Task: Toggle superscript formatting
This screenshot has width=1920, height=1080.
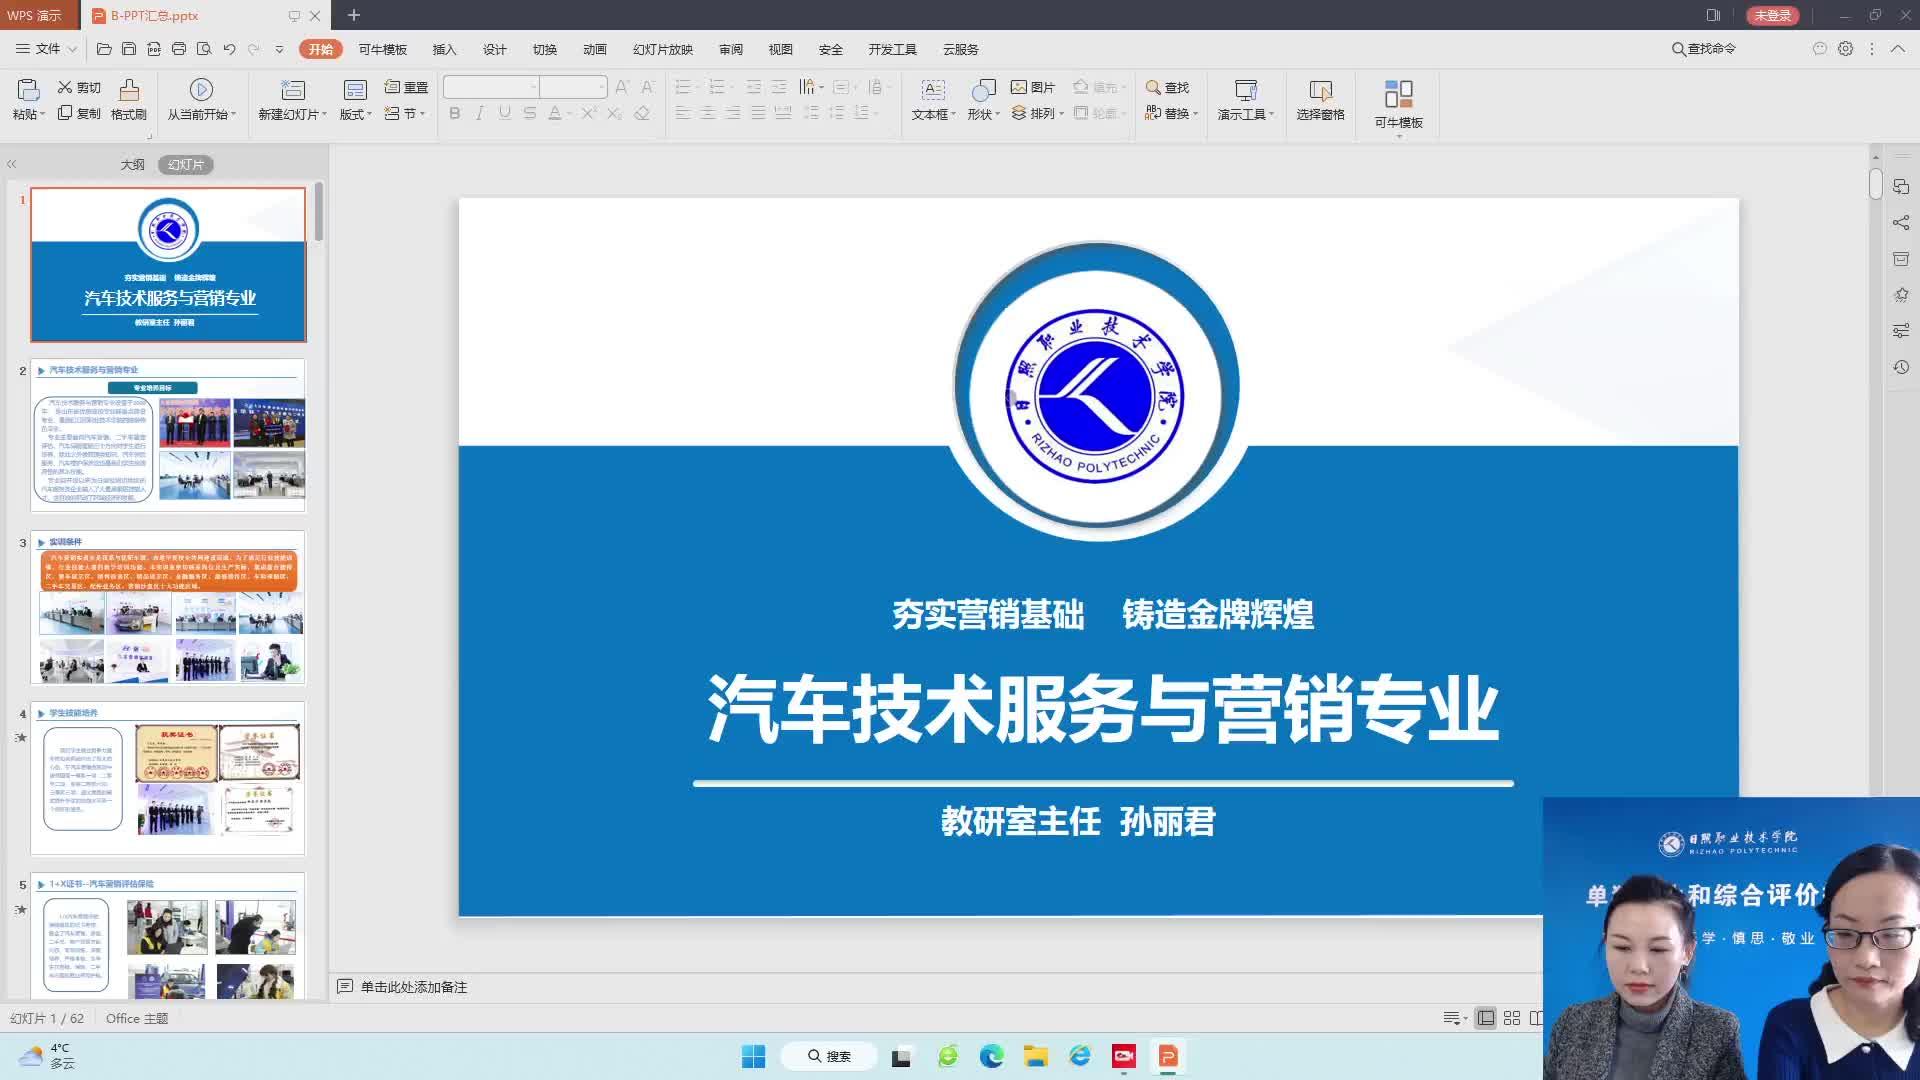Action: (589, 114)
